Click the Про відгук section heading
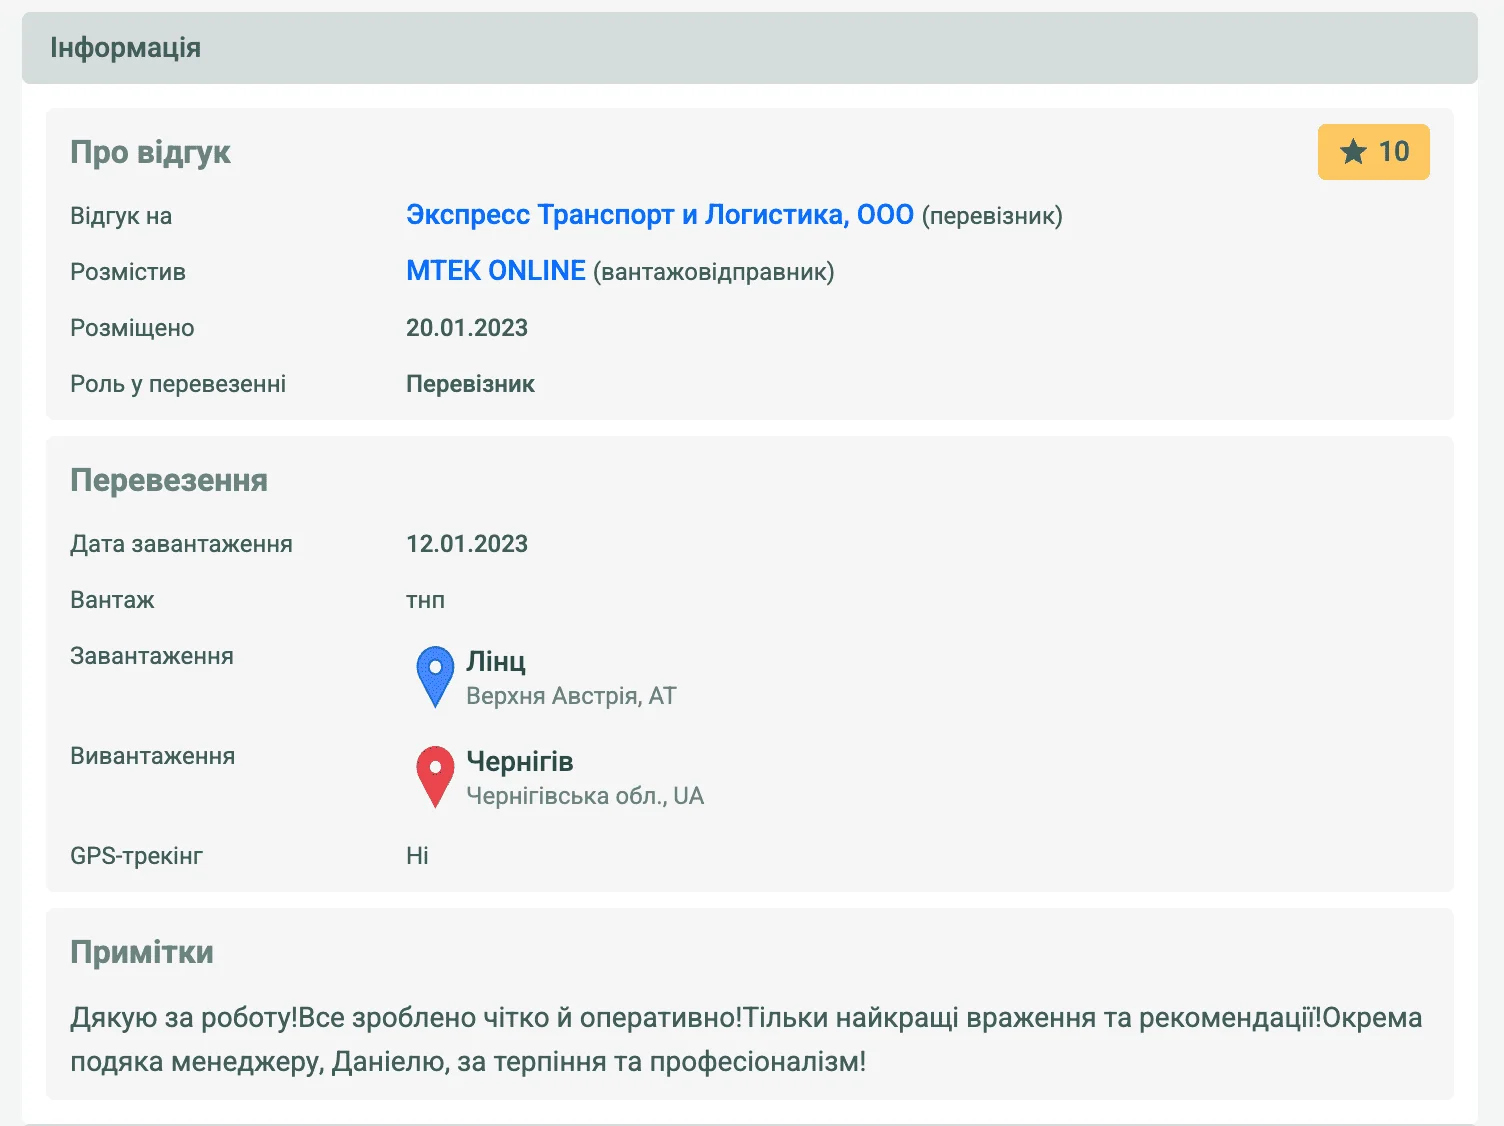This screenshot has width=1504, height=1126. pyautogui.click(x=150, y=152)
